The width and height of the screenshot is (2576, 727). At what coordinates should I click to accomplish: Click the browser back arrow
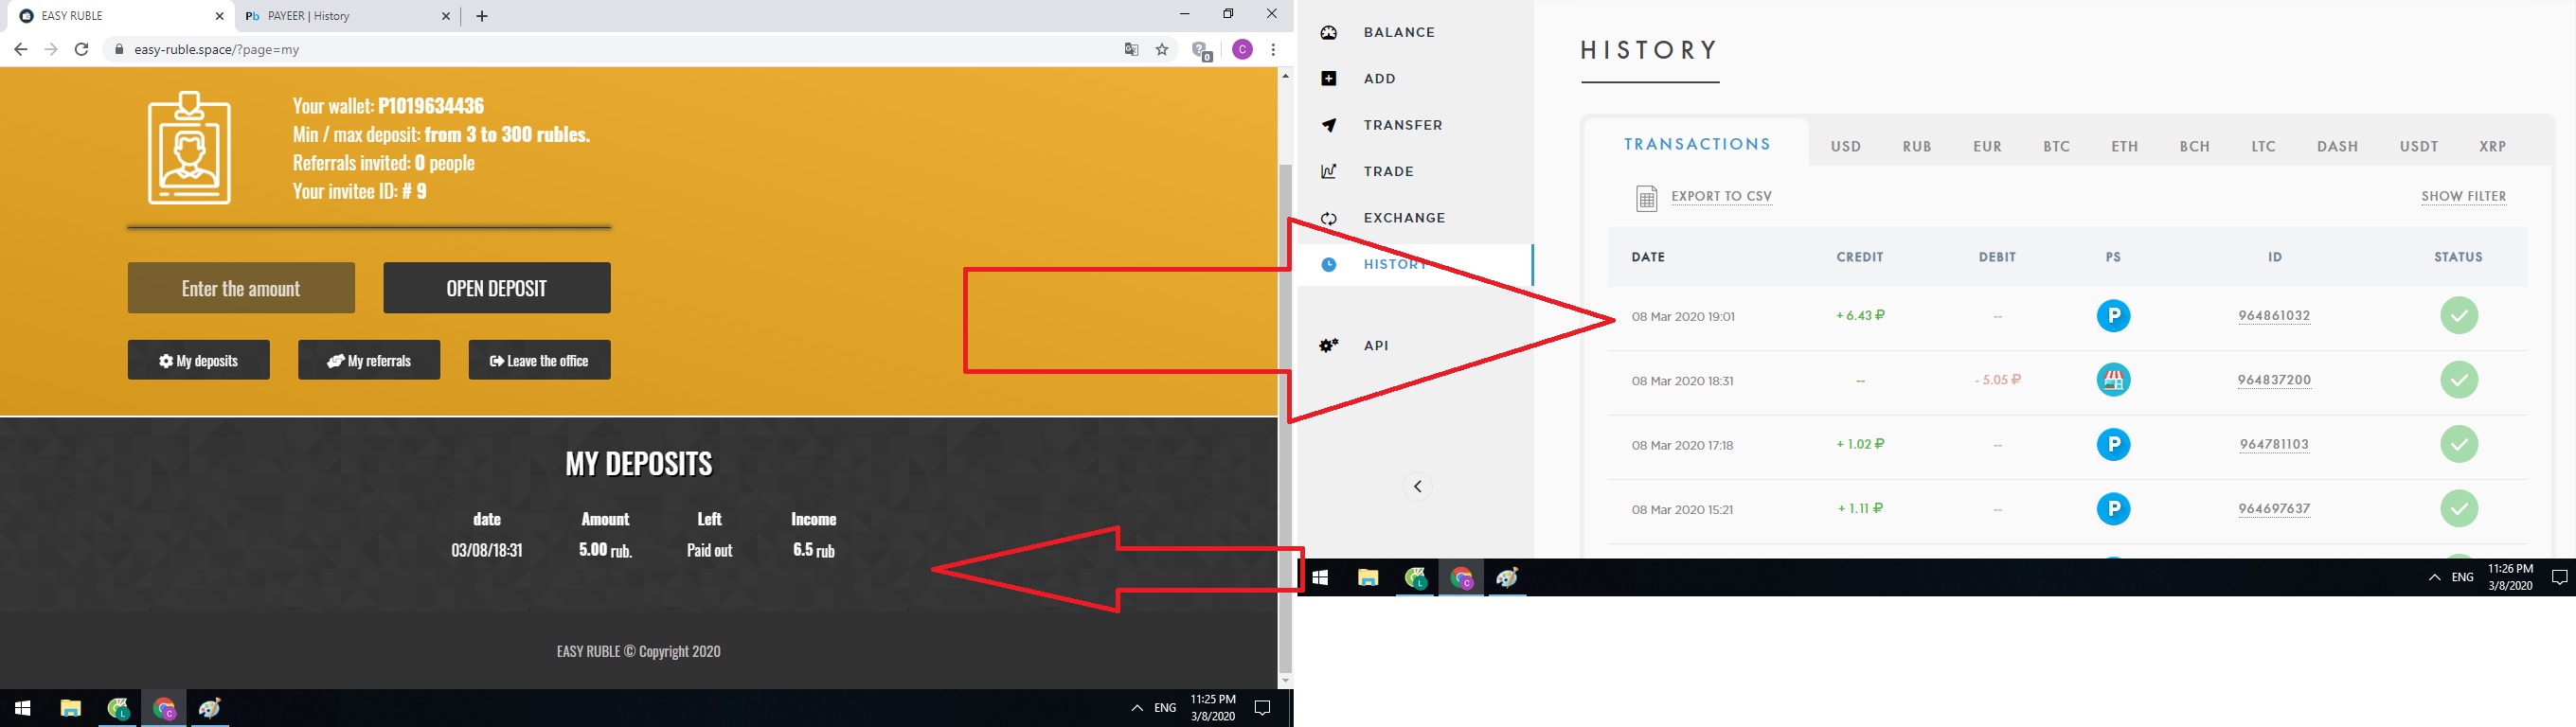pos(20,49)
